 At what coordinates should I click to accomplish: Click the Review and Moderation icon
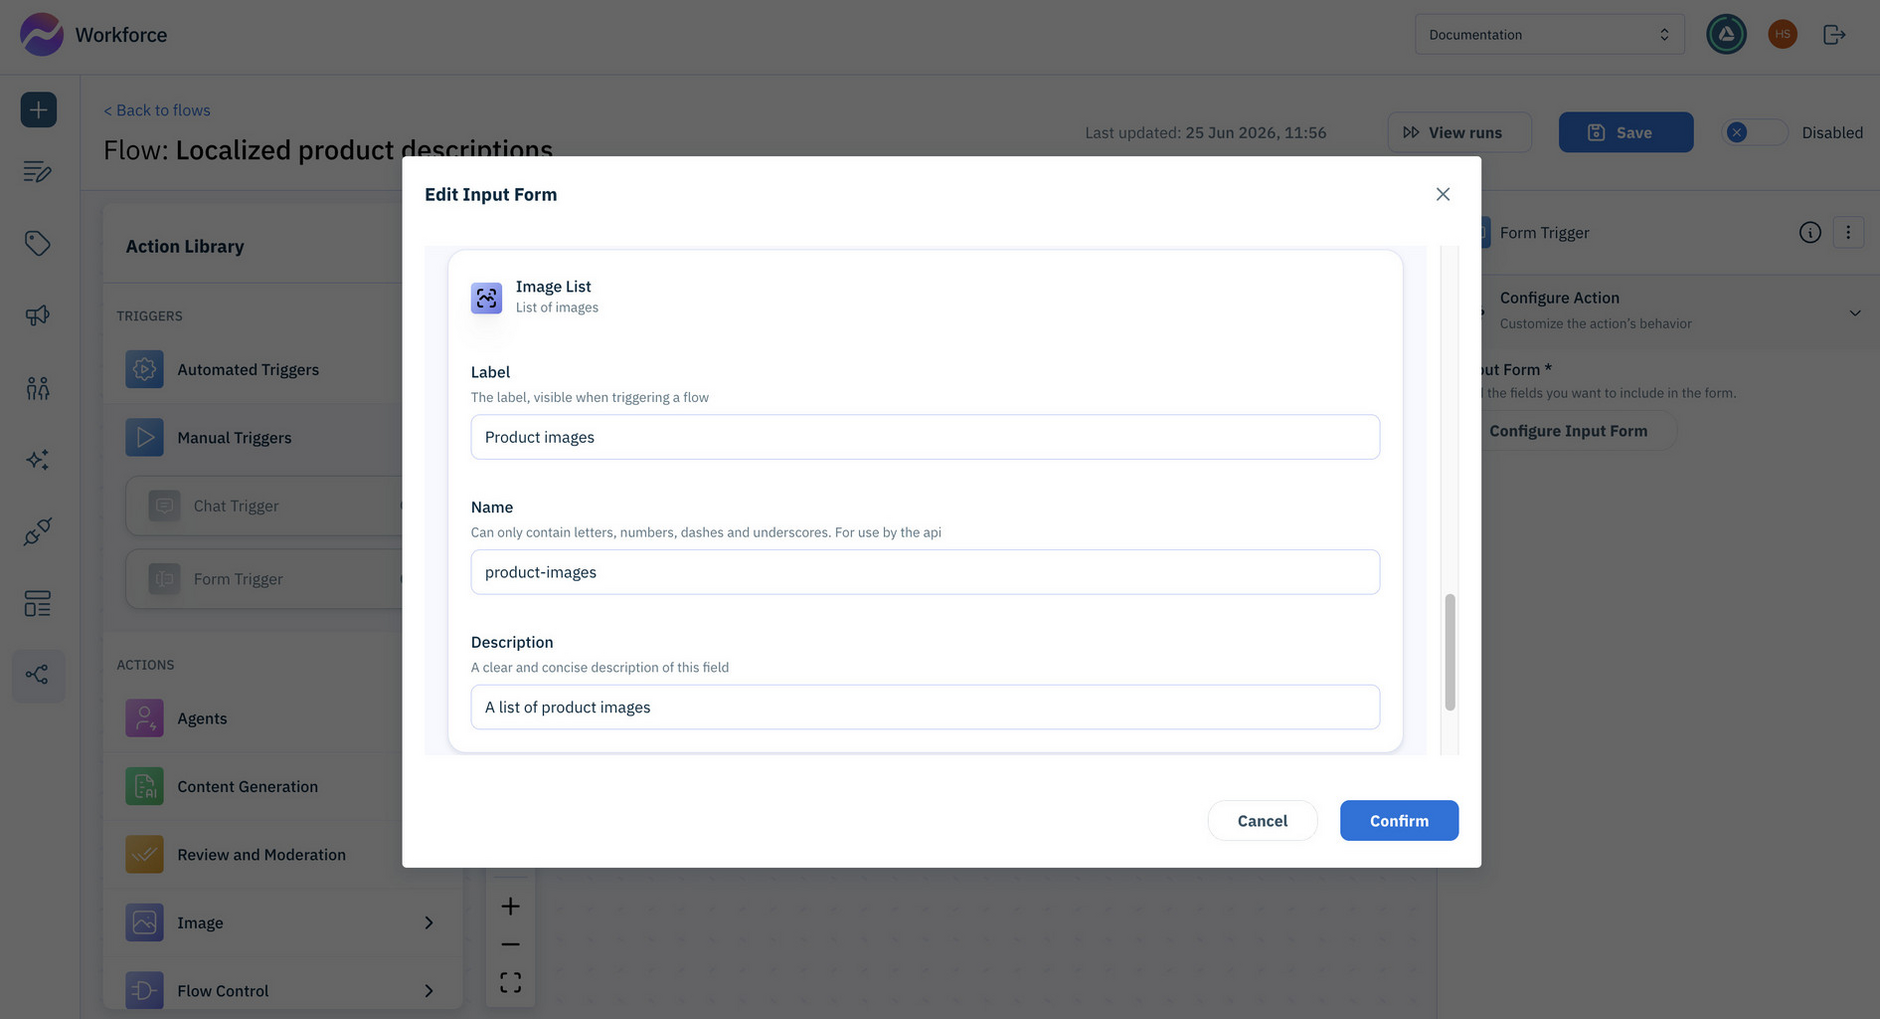(x=145, y=855)
